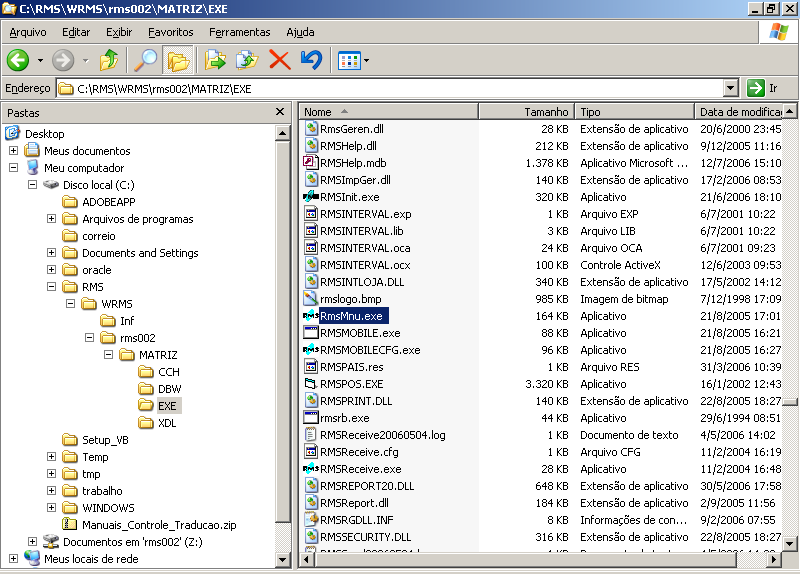Sort files by Tamanho column

[x=527, y=112]
